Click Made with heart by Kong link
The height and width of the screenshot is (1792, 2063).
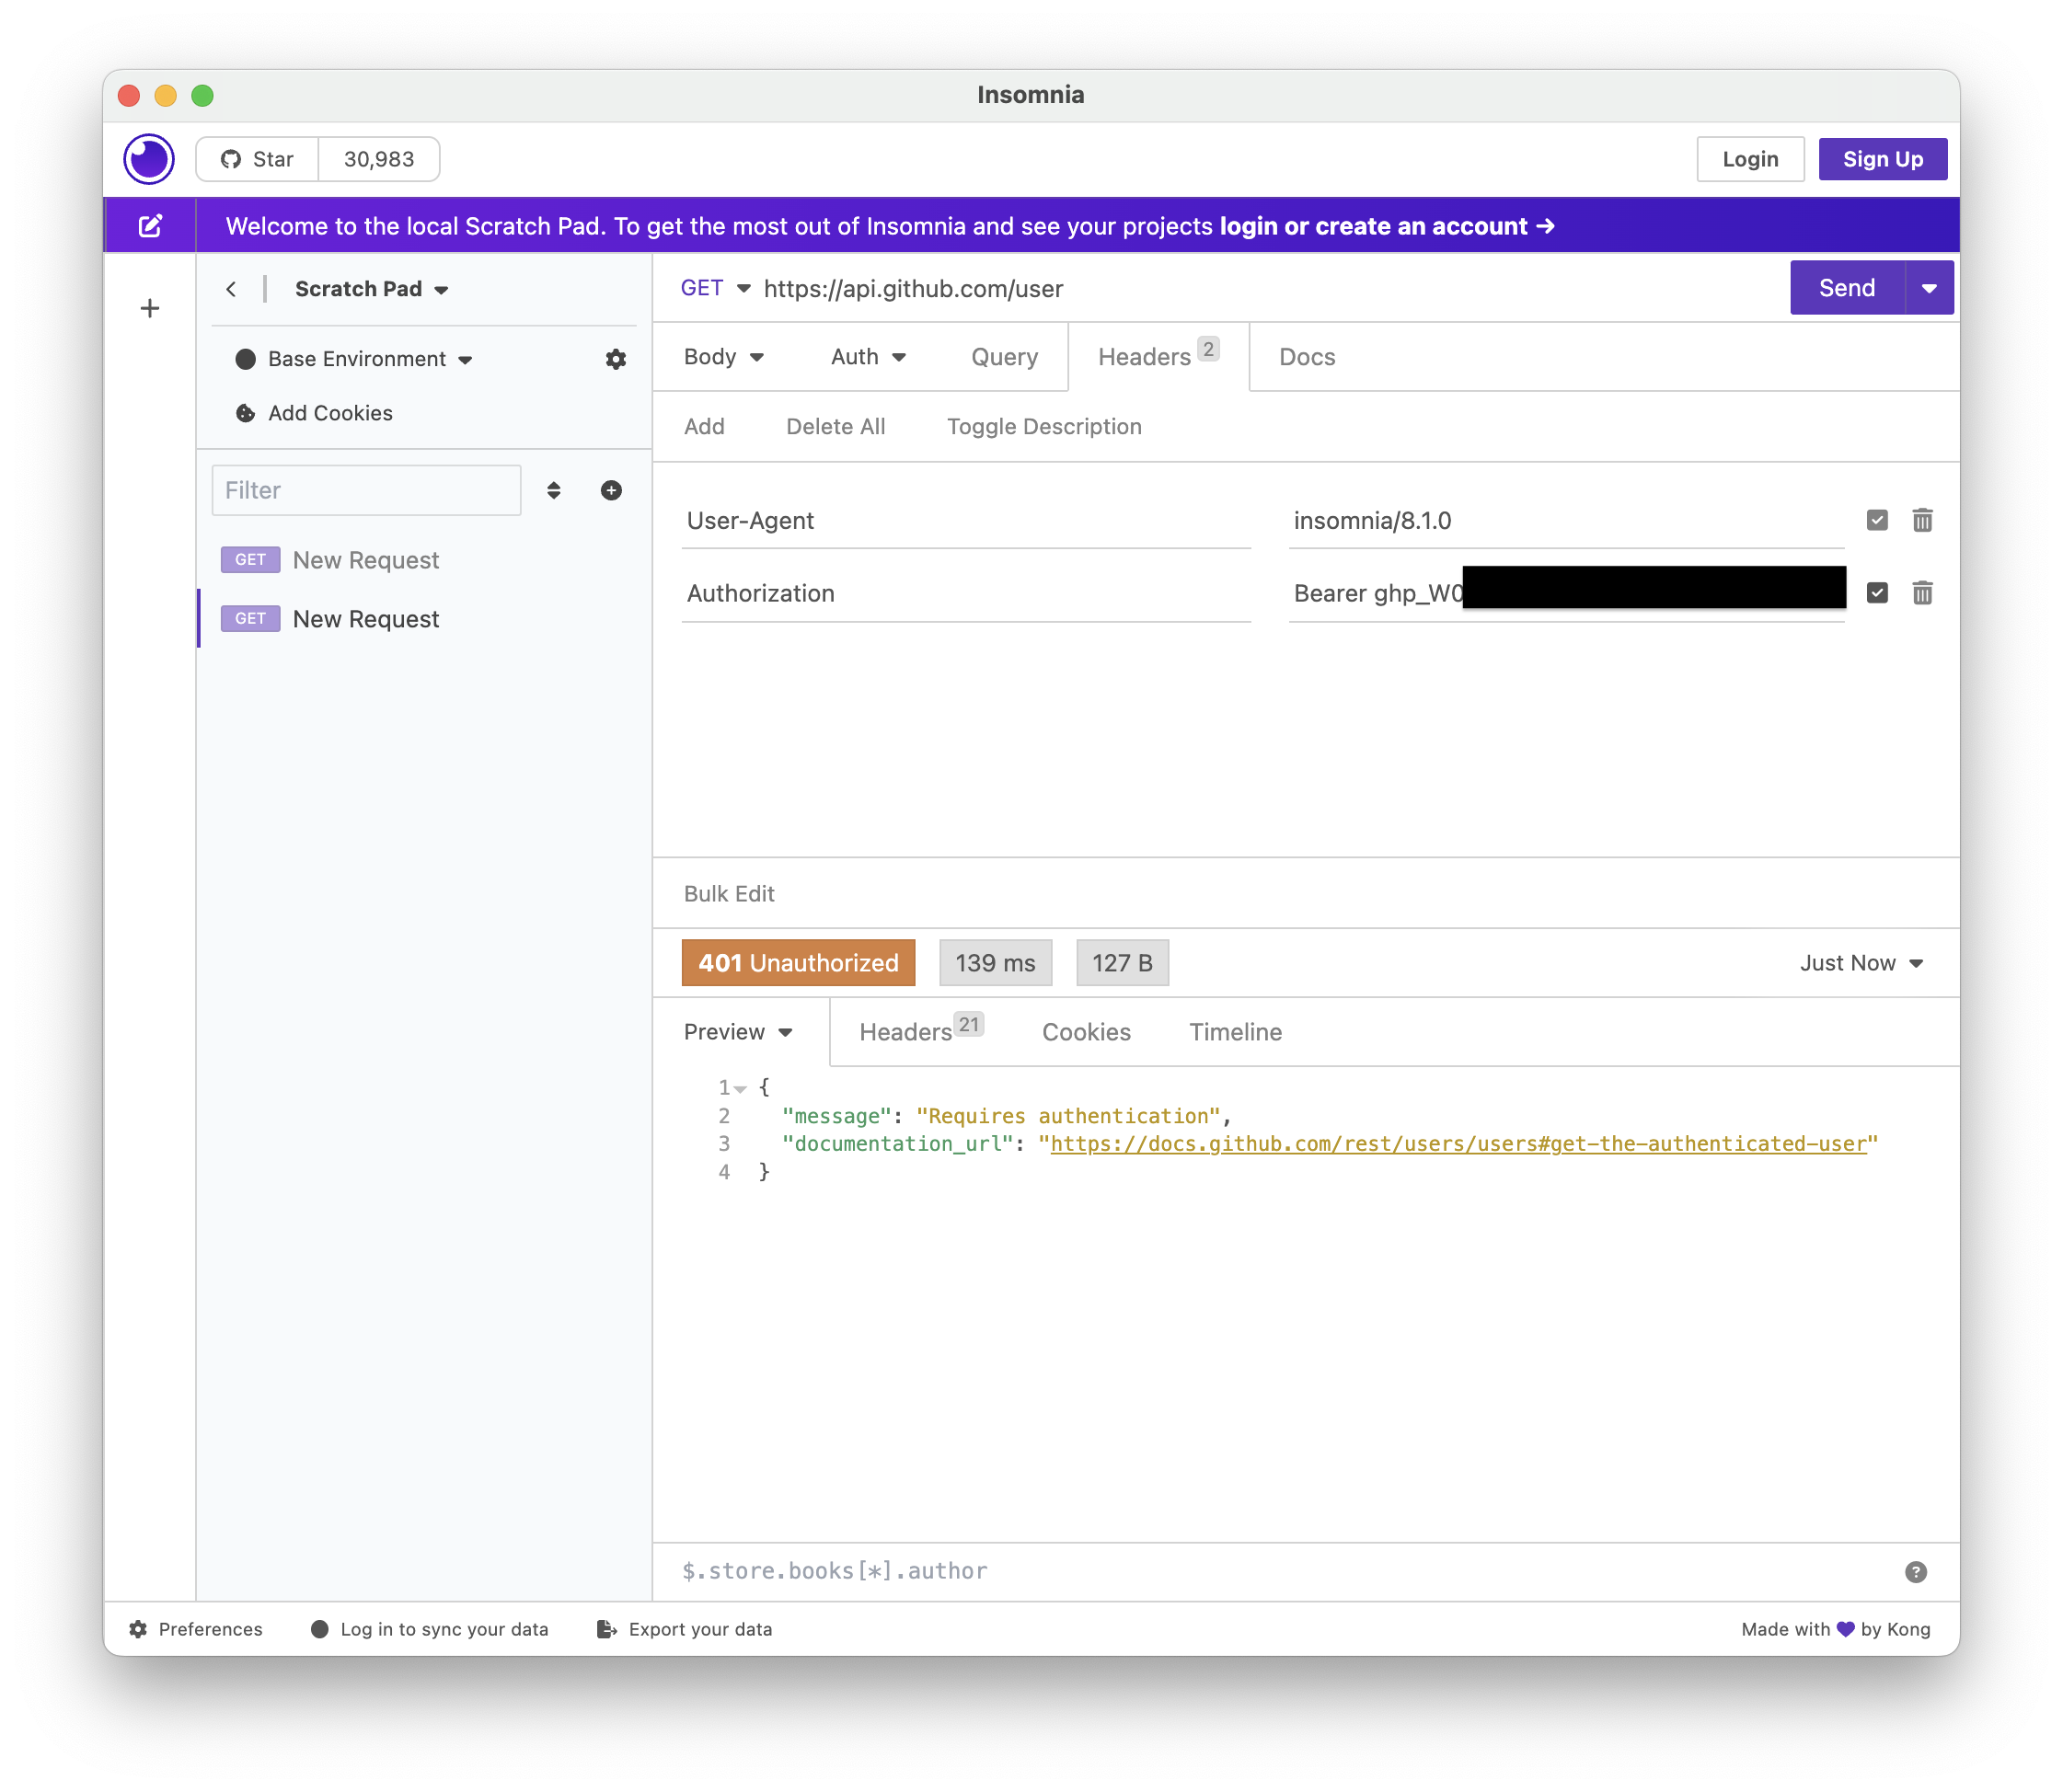(1835, 1629)
